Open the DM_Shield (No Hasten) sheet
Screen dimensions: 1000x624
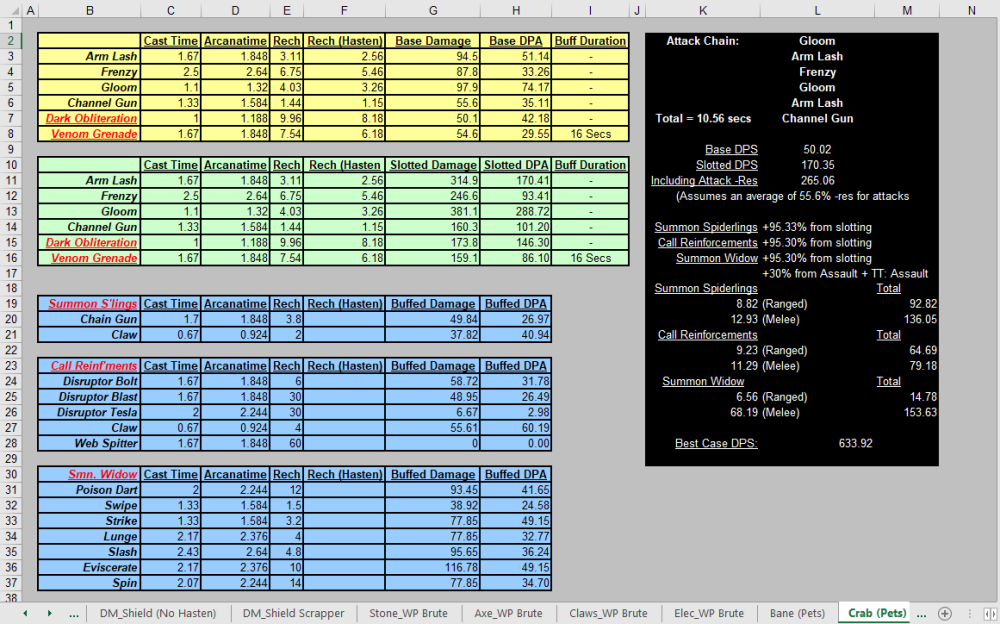coord(158,613)
